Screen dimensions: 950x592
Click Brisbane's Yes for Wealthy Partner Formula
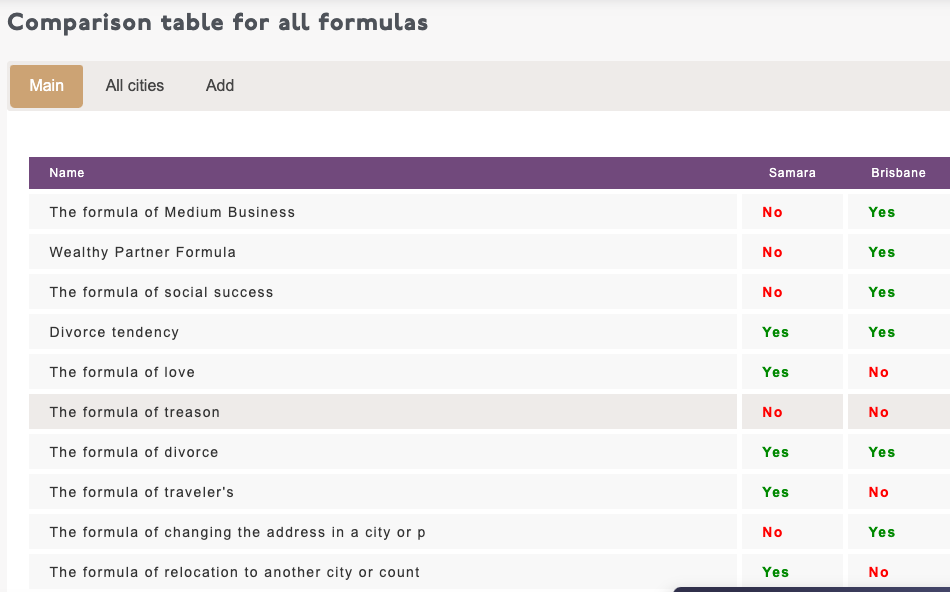tap(882, 252)
